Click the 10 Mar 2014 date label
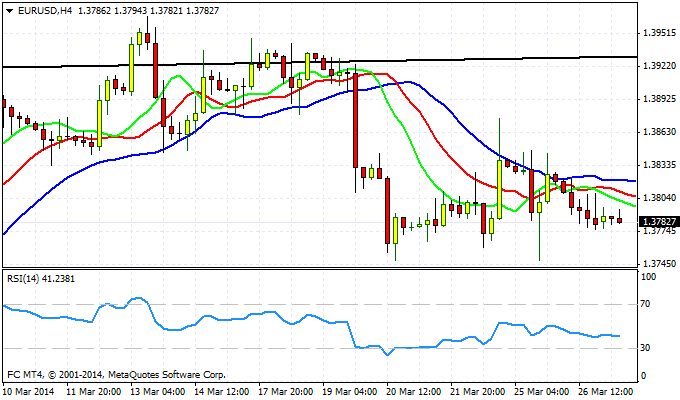This screenshot has height=400, width=680. pyautogui.click(x=28, y=391)
